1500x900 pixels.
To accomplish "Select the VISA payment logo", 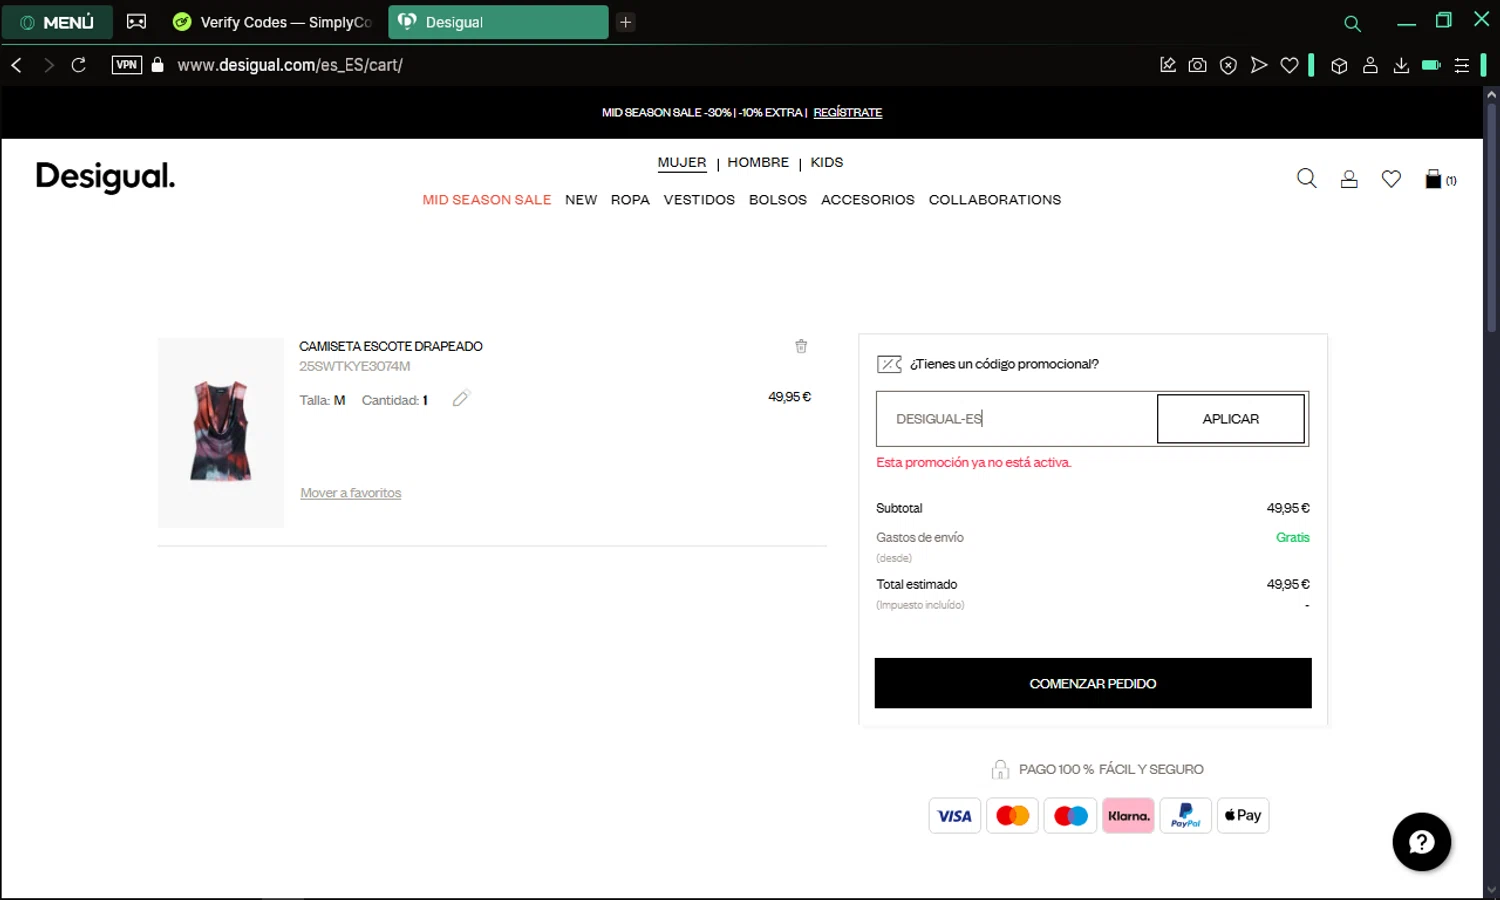I will [x=955, y=816].
